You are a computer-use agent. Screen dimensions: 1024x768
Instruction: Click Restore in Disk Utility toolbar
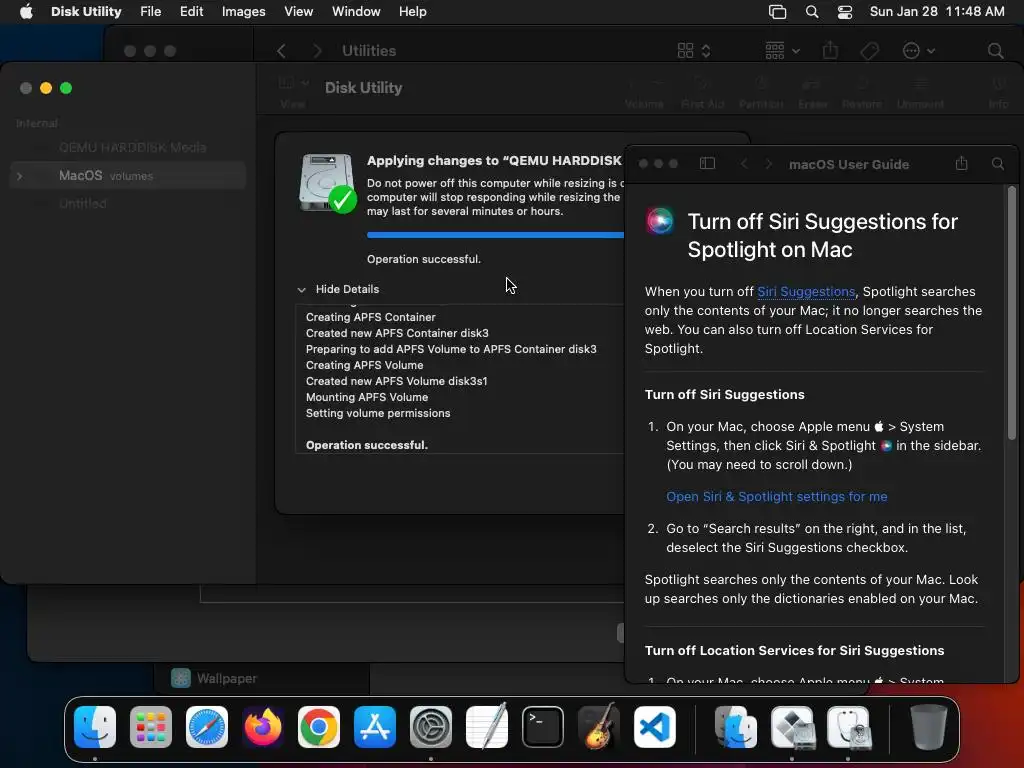point(862,93)
